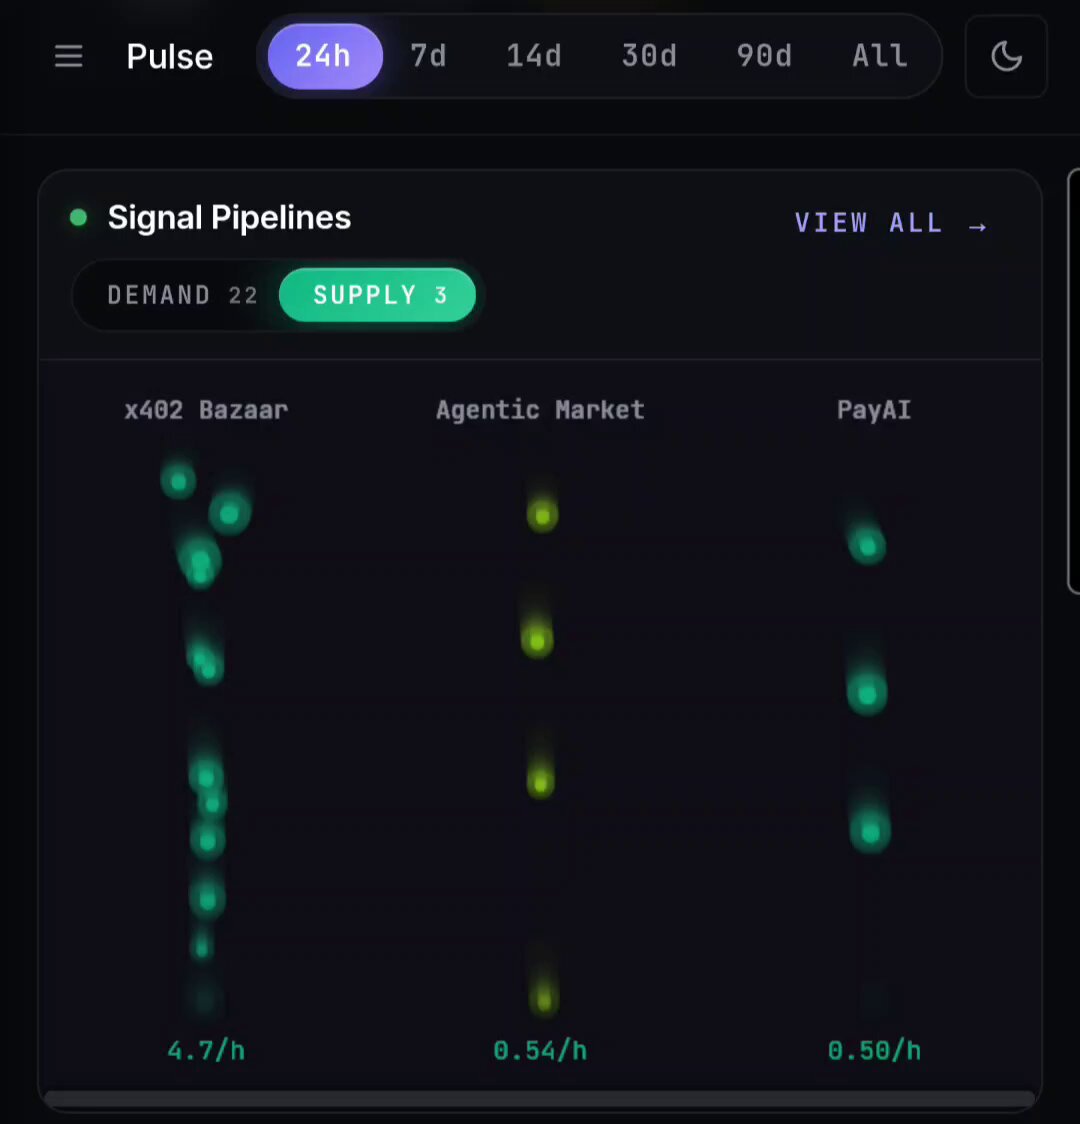Click the horizontal scrollbar below the pipelines
The image size is (1080, 1124).
click(540, 1099)
